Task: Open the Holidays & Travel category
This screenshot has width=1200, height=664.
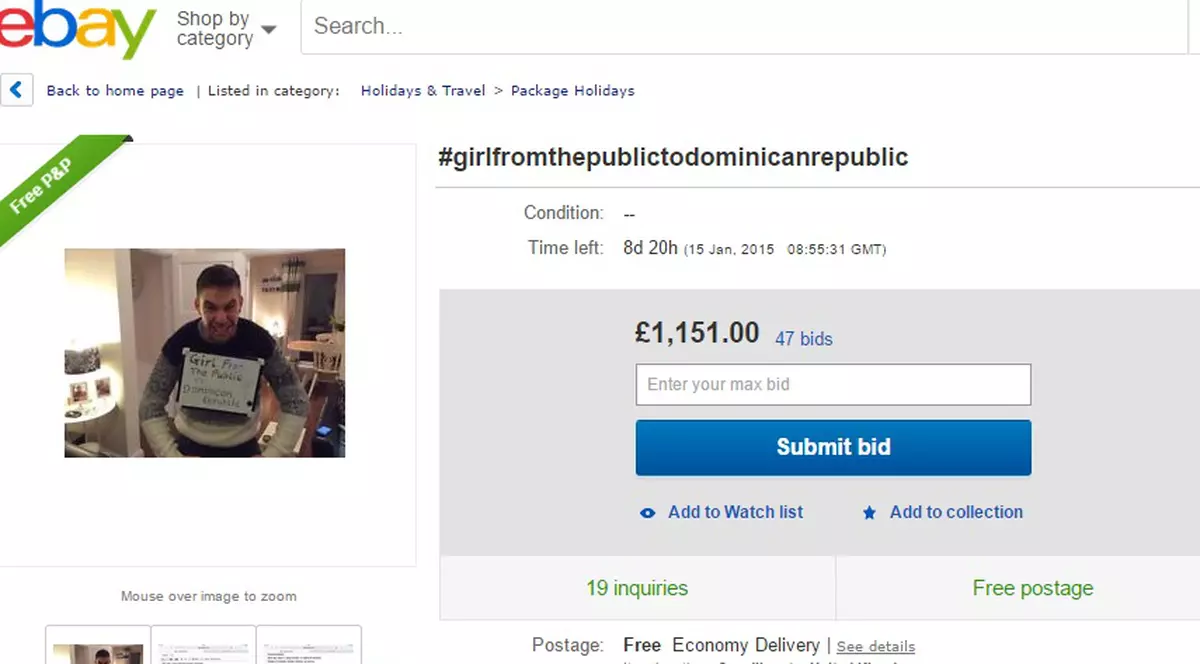Action: pos(422,91)
